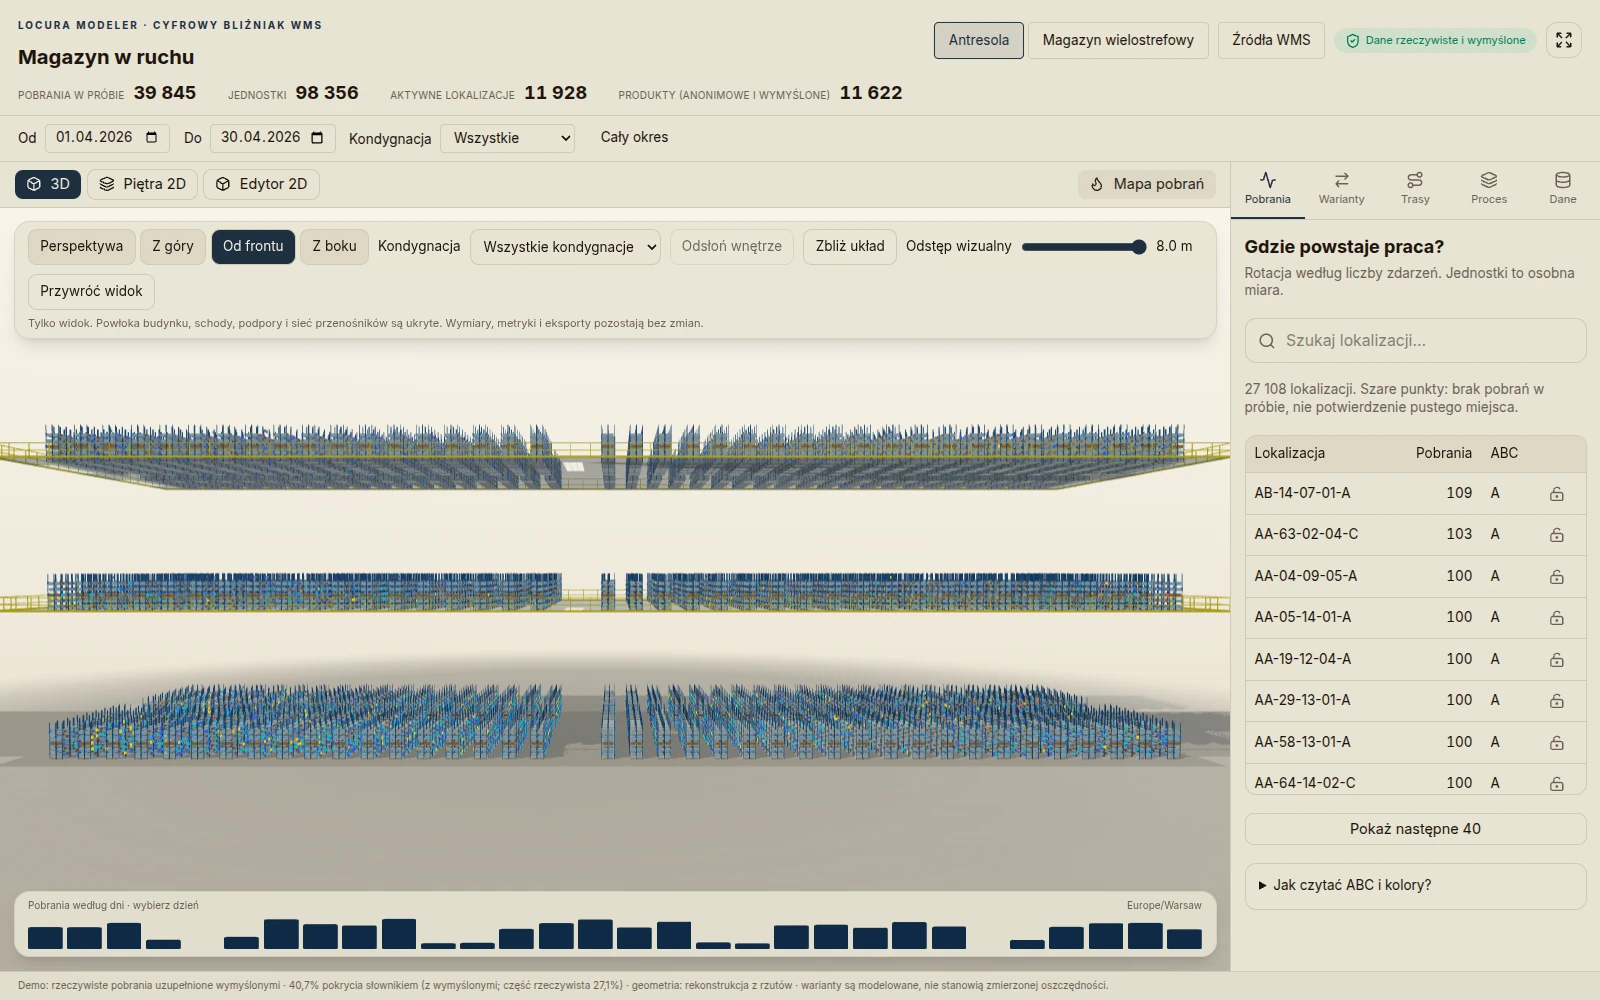The height and width of the screenshot is (1000, 1600).
Task: Select the Od frontu camera view
Action: (253, 246)
